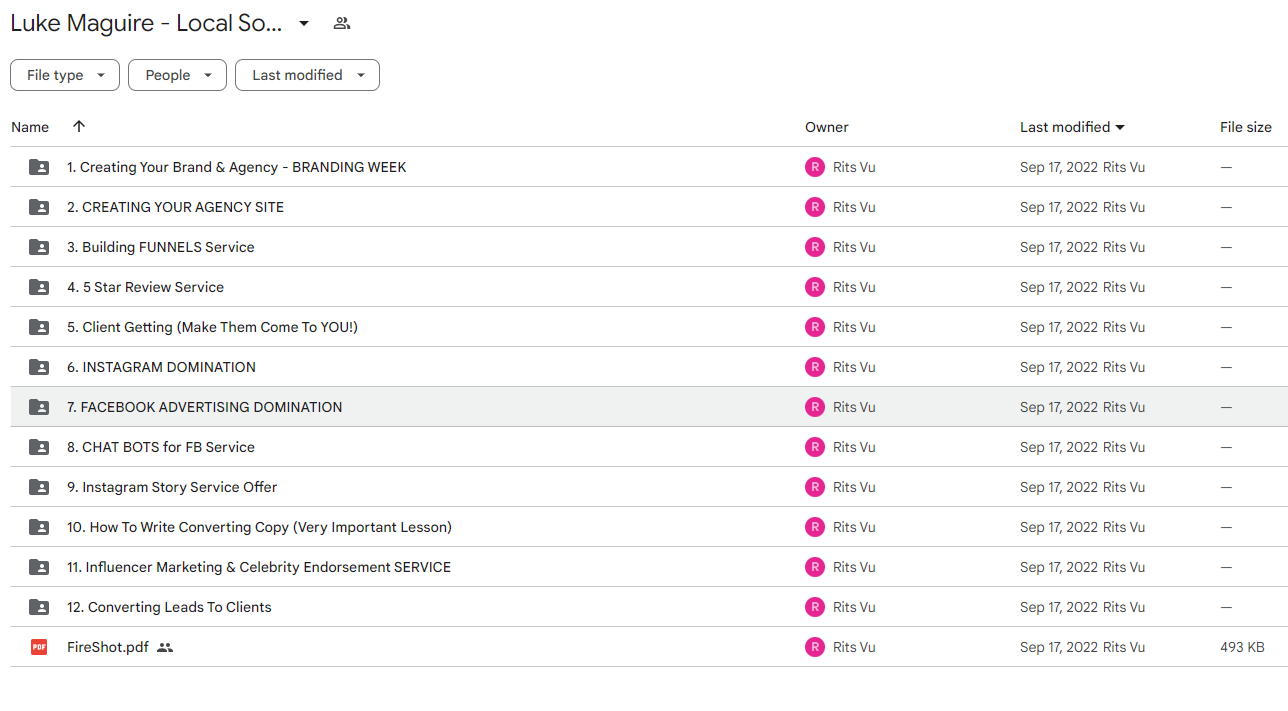The height and width of the screenshot is (711, 1288).
Task: Click owner avatar in Branding Week row
Action: coord(815,167)
